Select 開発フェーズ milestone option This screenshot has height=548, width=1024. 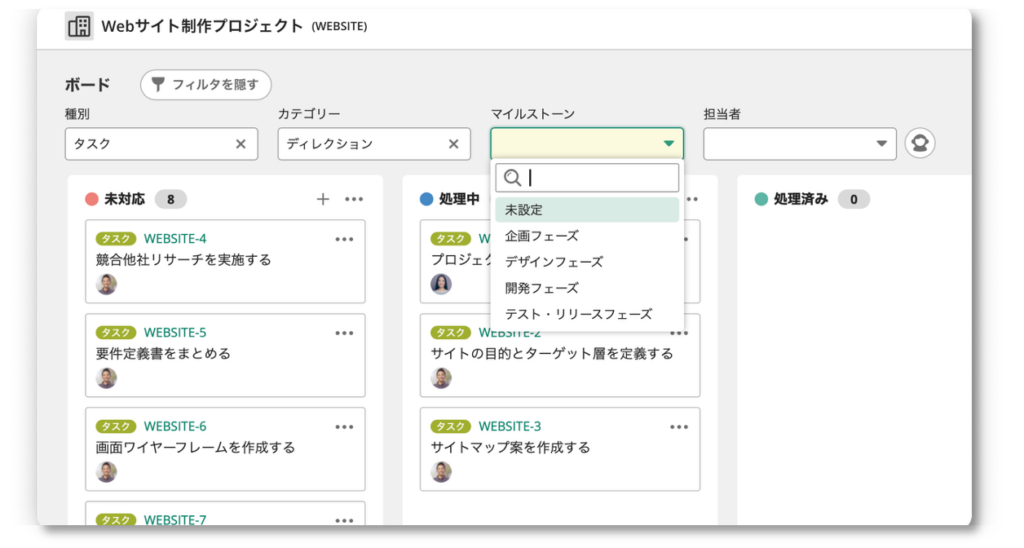coord(587,288)
